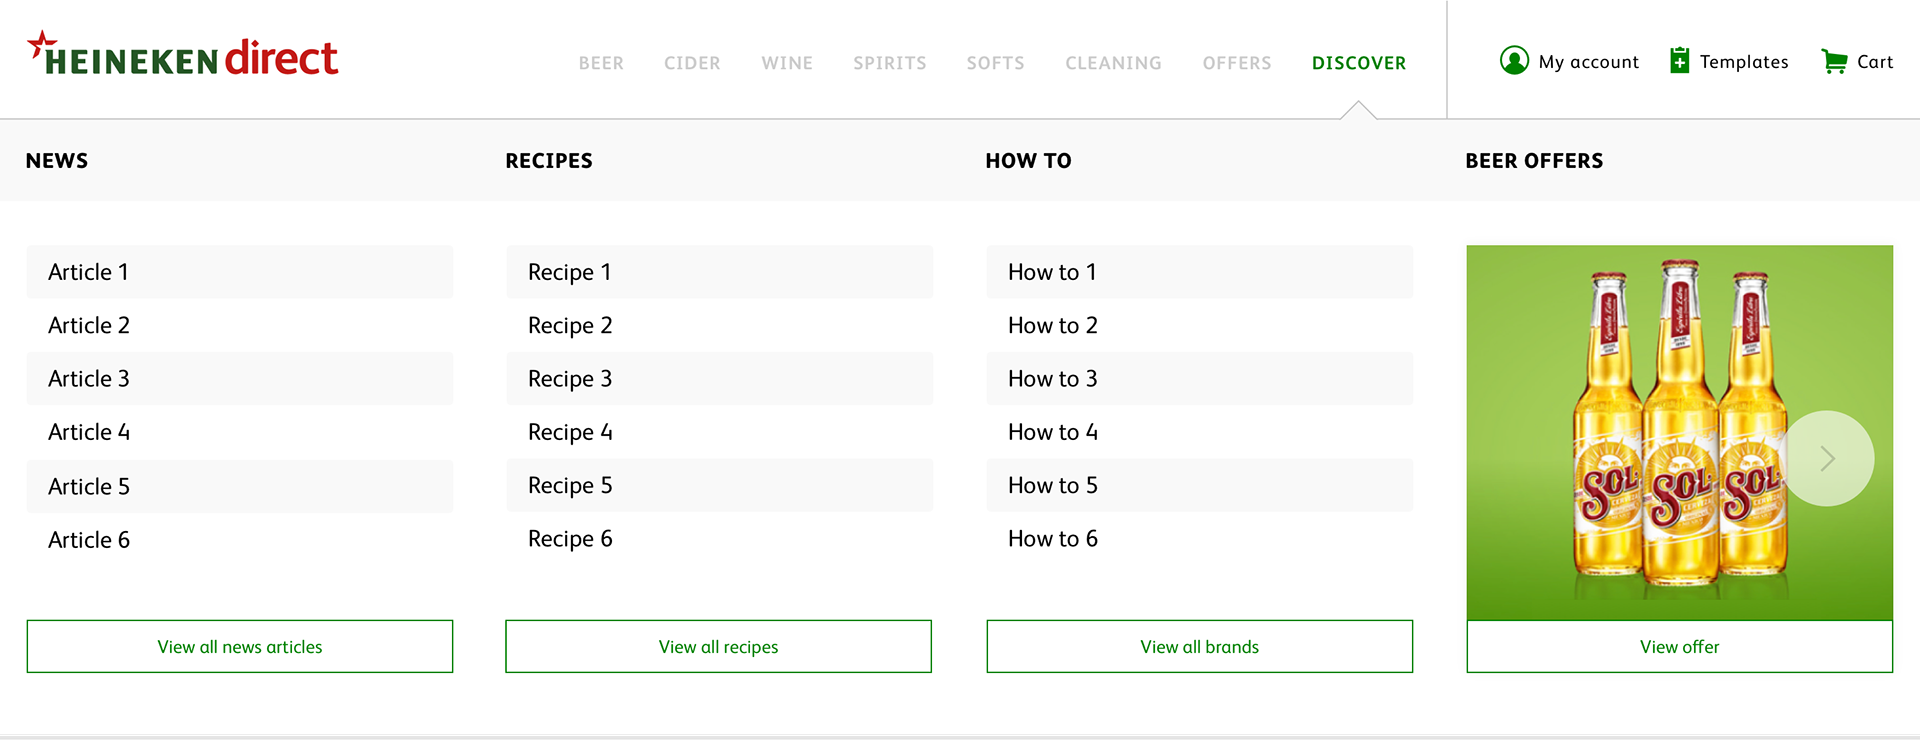Open the Cider menu
The height and width of the screenshot is (741, 1920).
692,63
